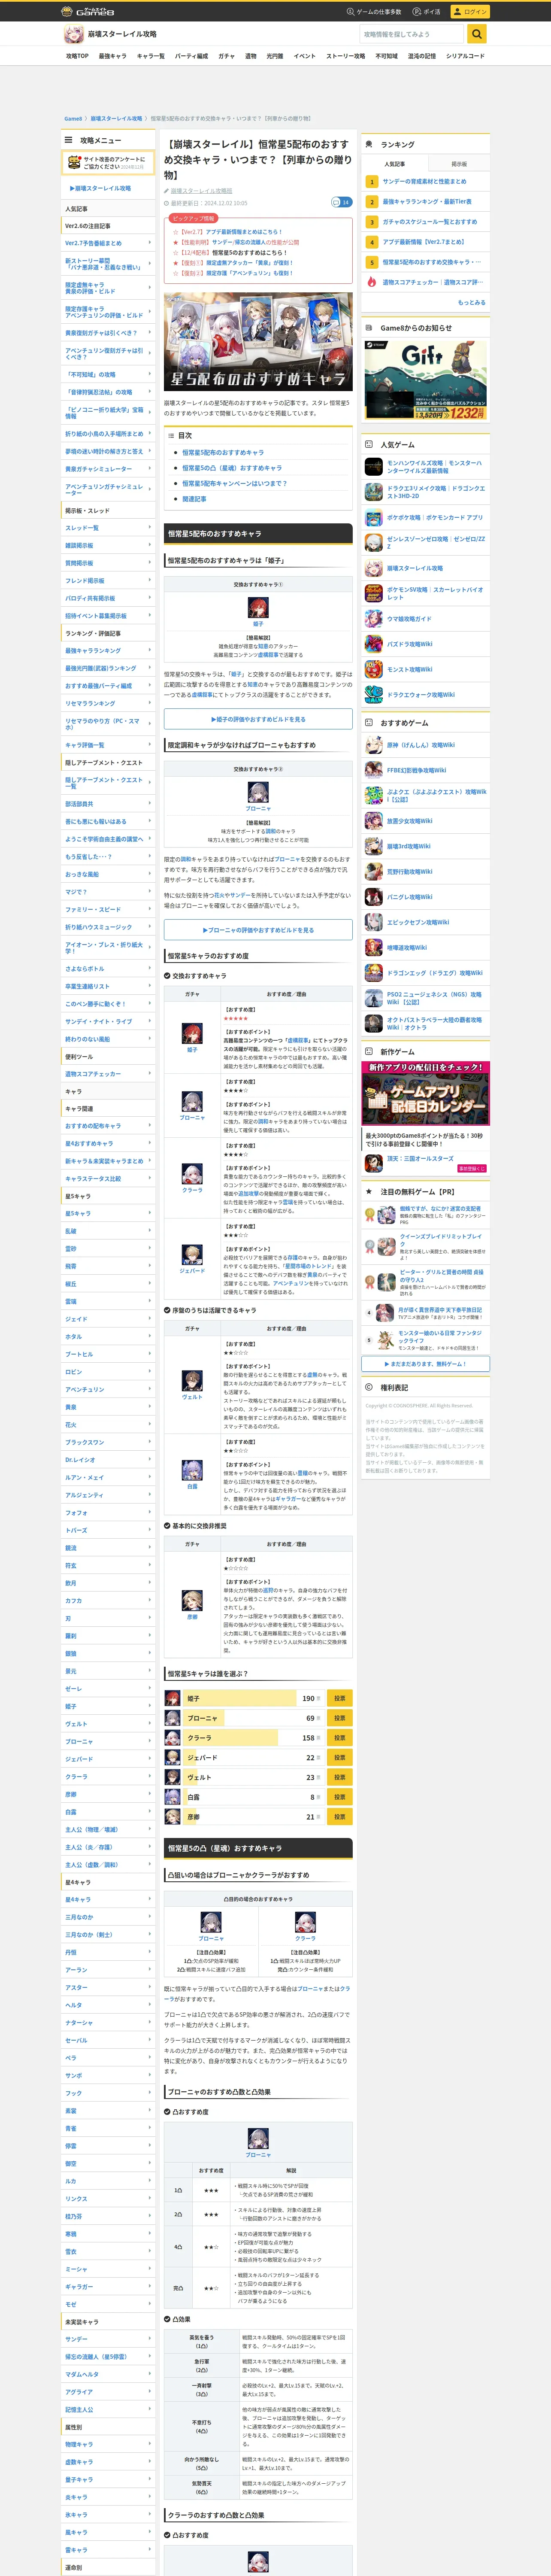The width and height of the screenshot is (551, 2576).
Task: Vote for クラーラ with the 投票 button
Action: pos(339,1738)
